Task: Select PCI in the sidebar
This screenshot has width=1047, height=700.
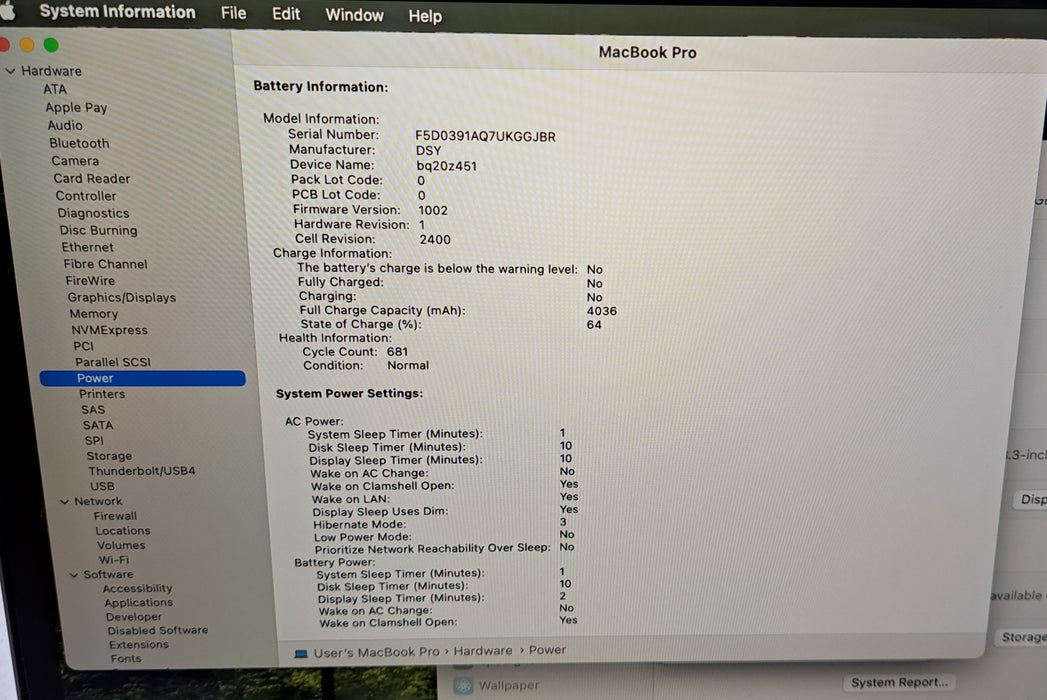Action: pos(83,346)
